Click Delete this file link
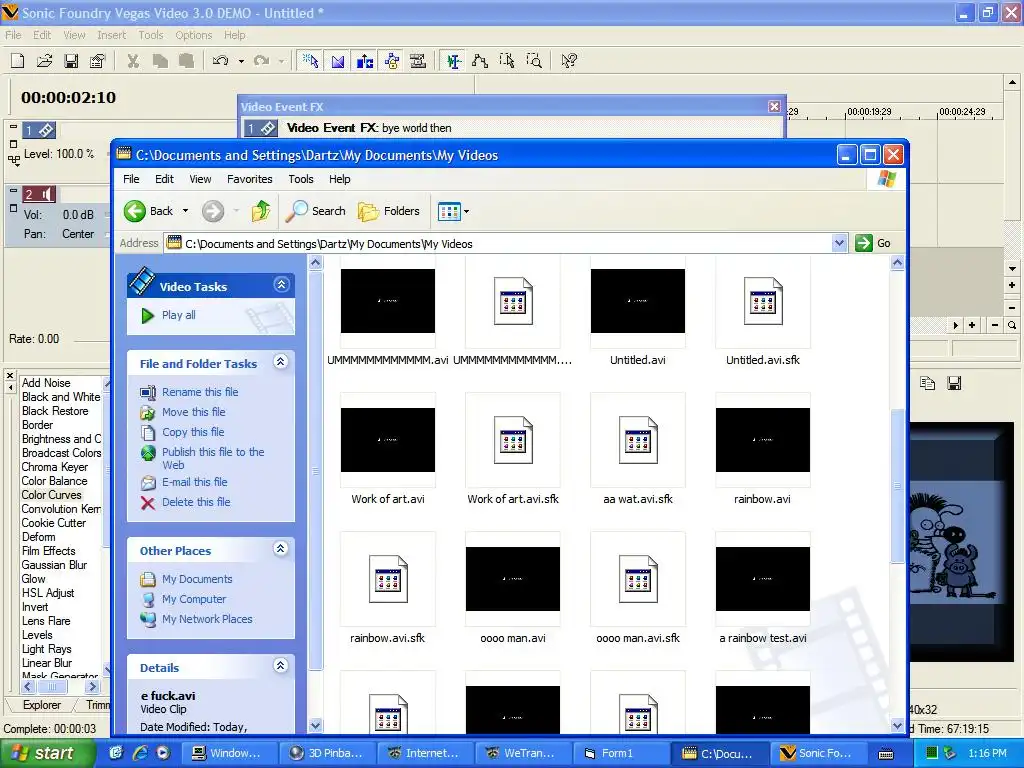 [196, 502]
